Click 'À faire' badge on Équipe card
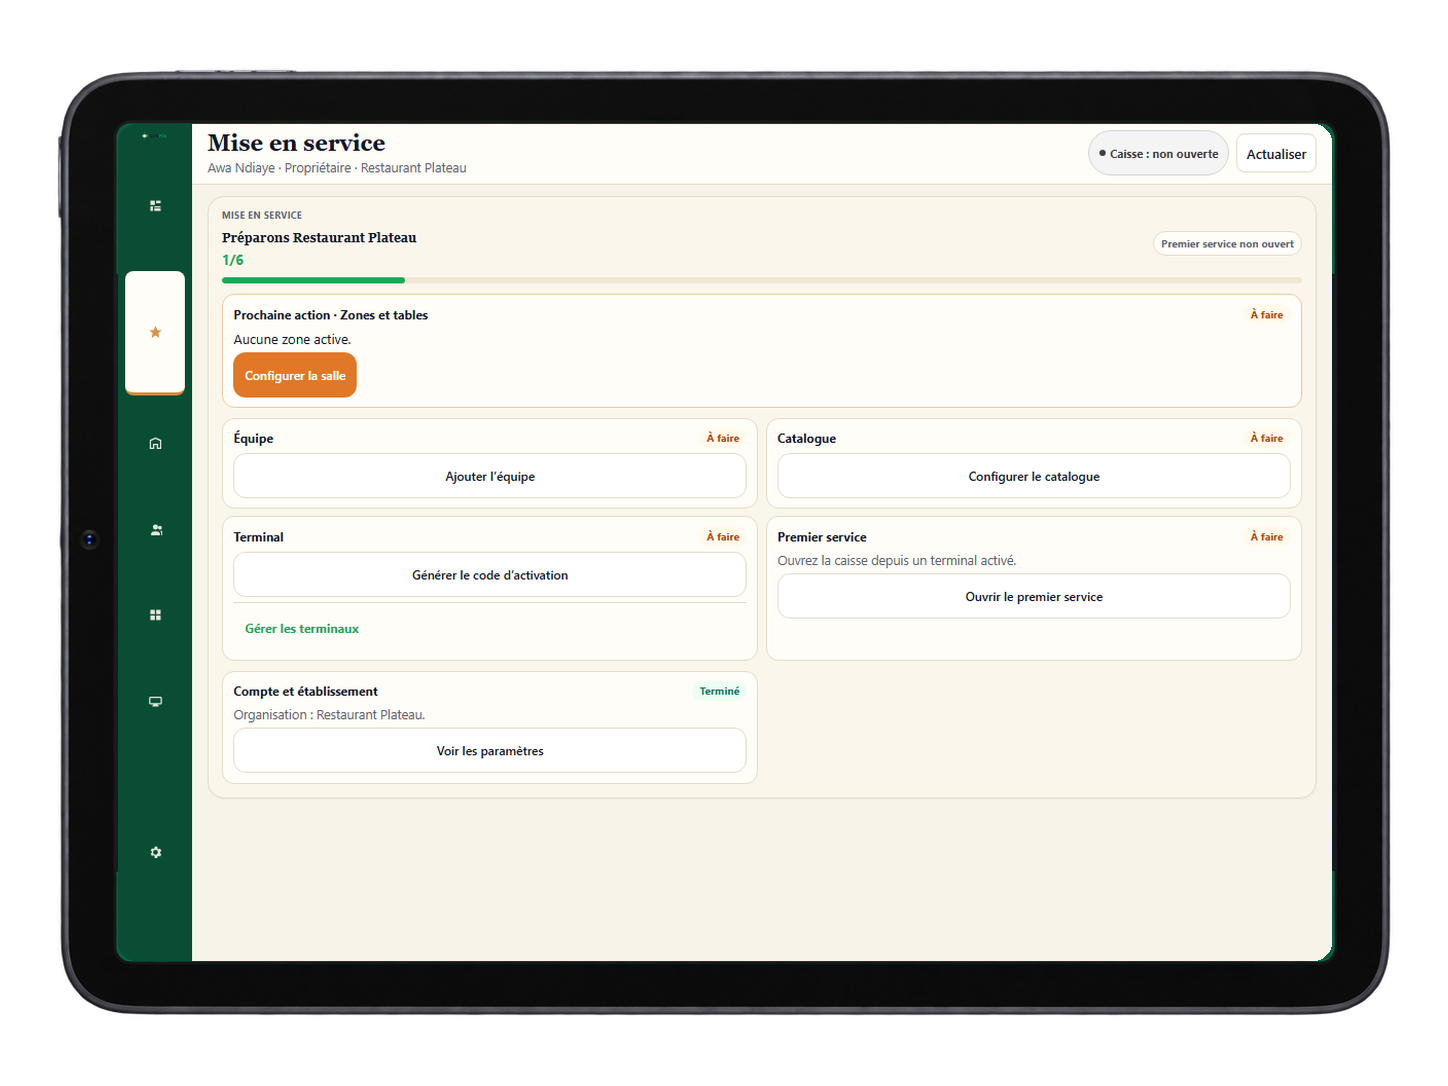Image resolution: width=1448 pixels, height=1086 pixels. coord(723,438)
